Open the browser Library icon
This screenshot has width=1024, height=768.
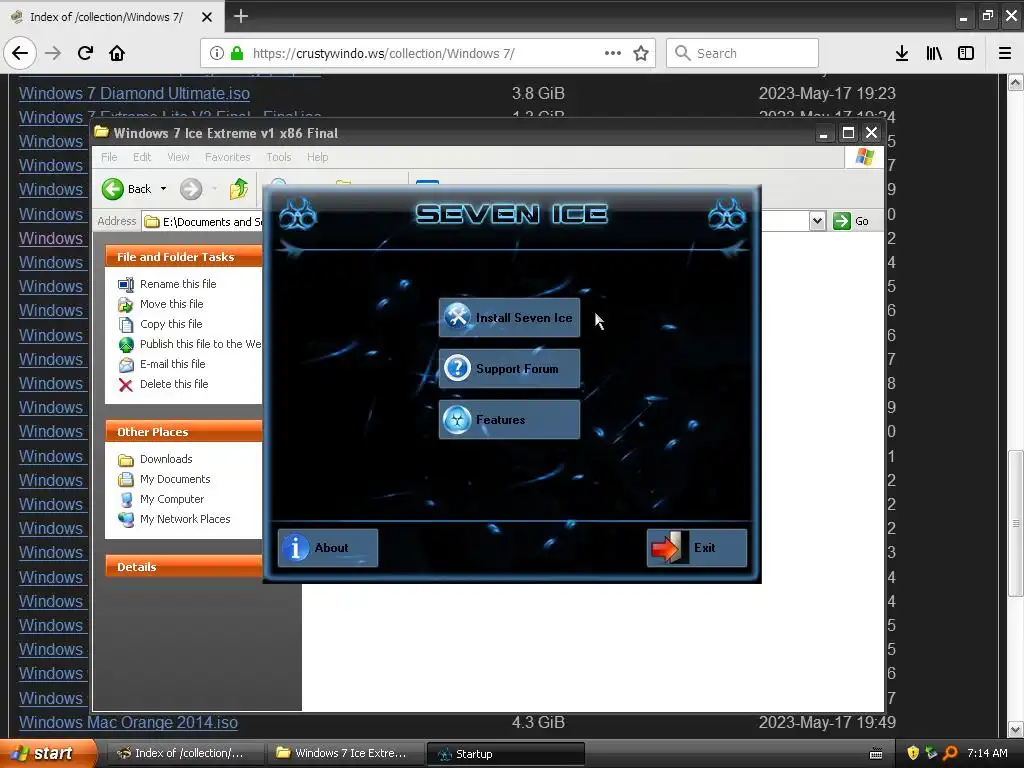[x=934, y=53]
